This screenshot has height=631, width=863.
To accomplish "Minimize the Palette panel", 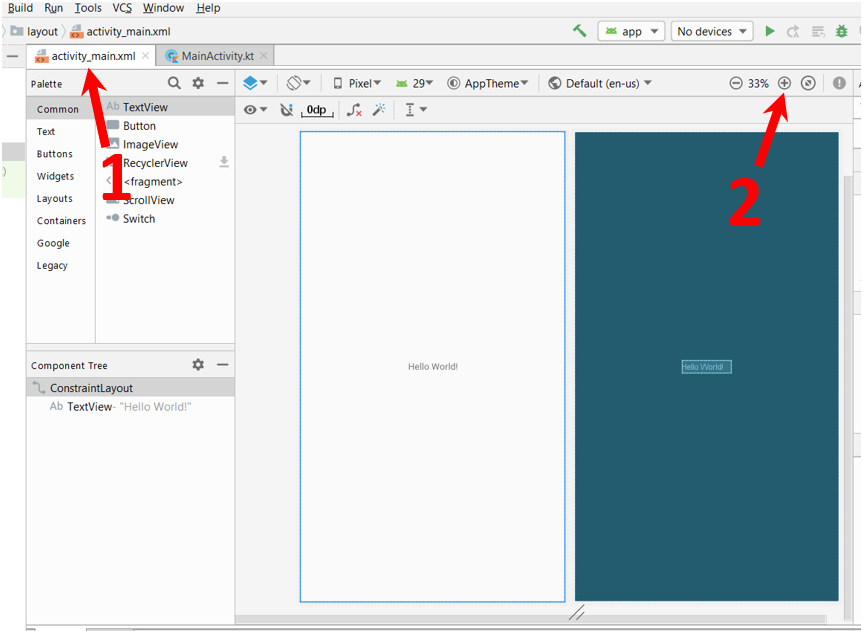I will (x=222, y=83).
